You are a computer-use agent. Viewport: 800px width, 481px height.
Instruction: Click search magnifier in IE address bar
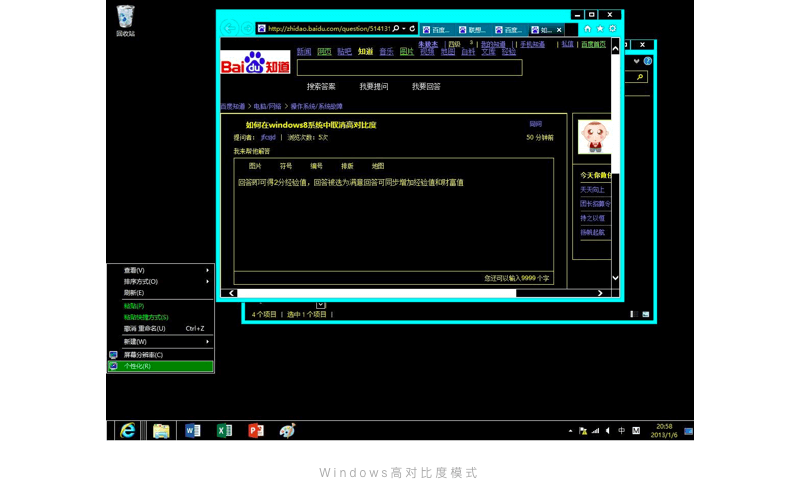[x=396, y=29]
